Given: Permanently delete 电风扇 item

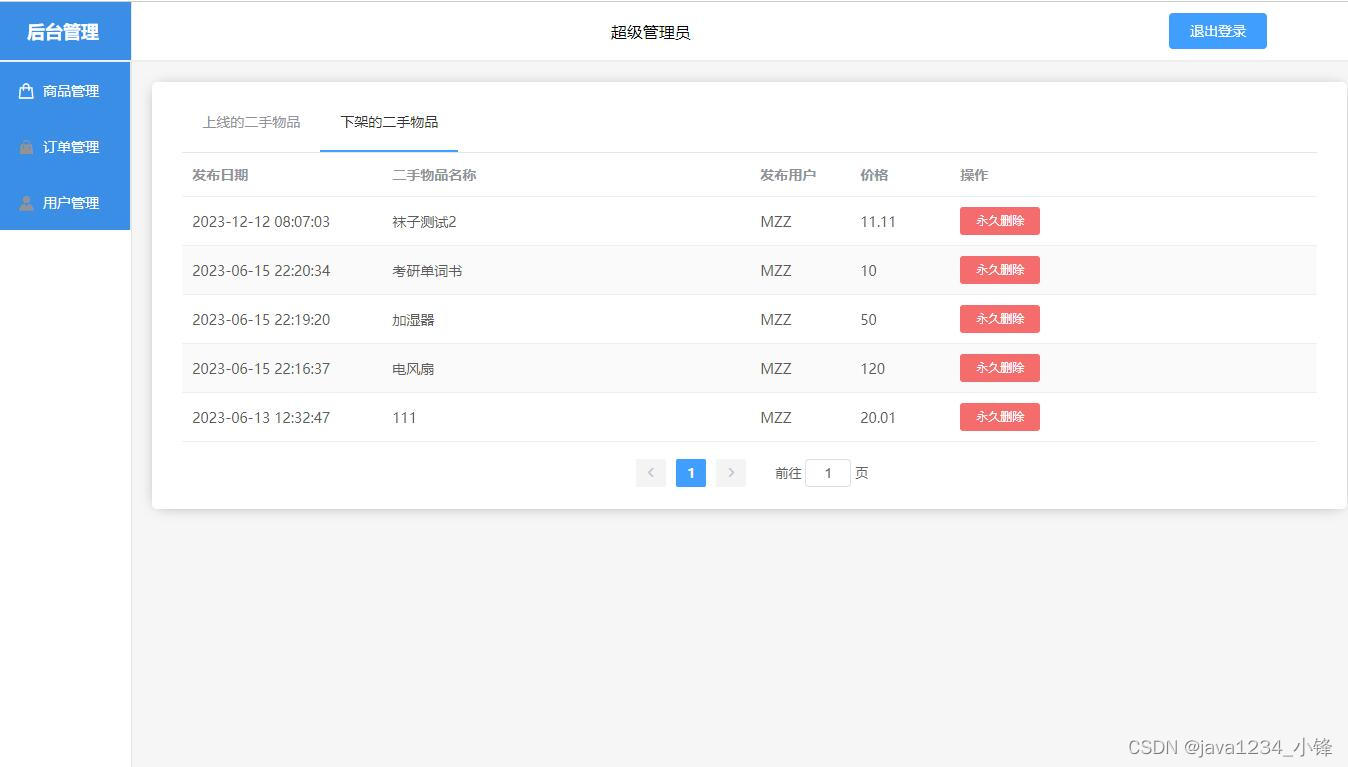Looking at the screenshot, I should 1000,368.
